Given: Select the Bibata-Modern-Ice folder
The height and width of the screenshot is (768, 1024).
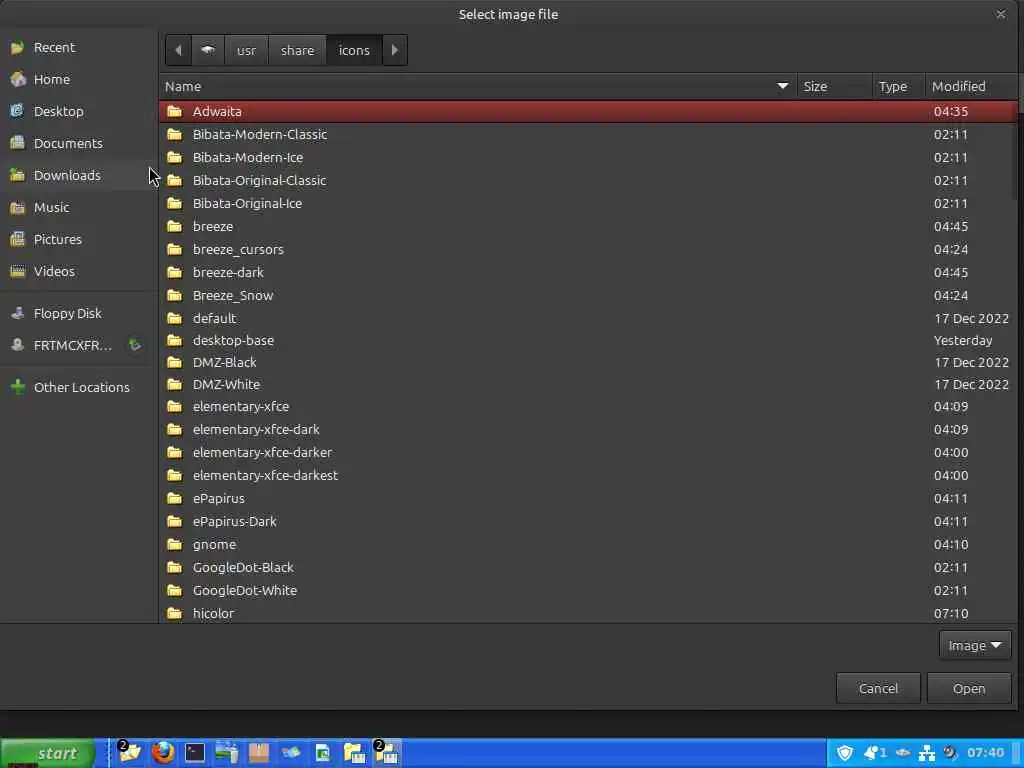Looking at the screenshot, I should coord(586,157).
